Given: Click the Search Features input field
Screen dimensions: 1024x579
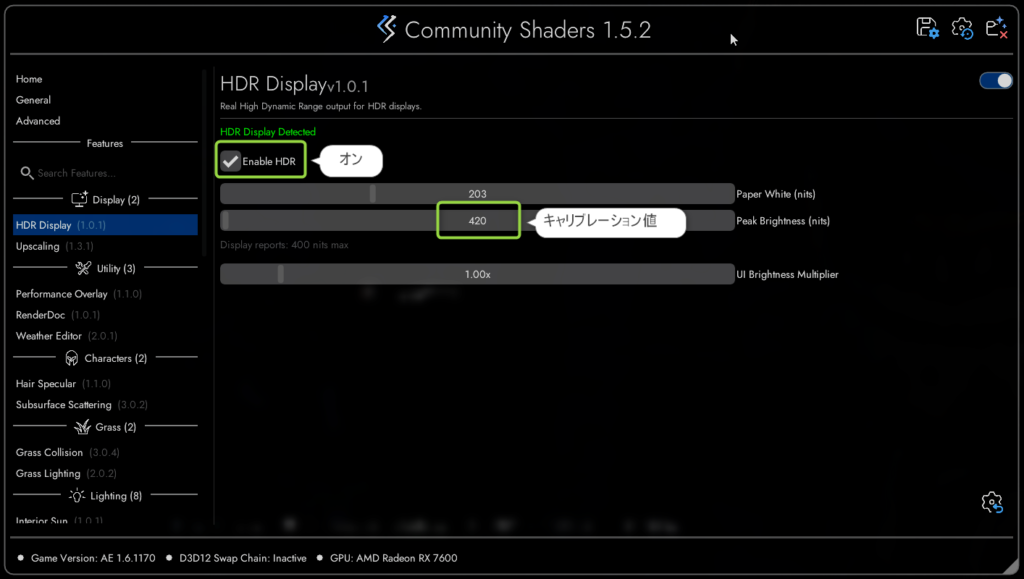Looking at the screenshot, I should tap(108, 173).
